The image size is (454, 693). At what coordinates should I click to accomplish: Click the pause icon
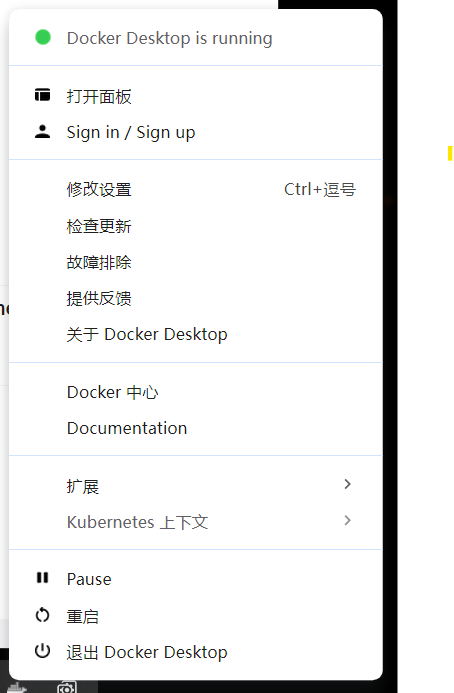point(42,578)
